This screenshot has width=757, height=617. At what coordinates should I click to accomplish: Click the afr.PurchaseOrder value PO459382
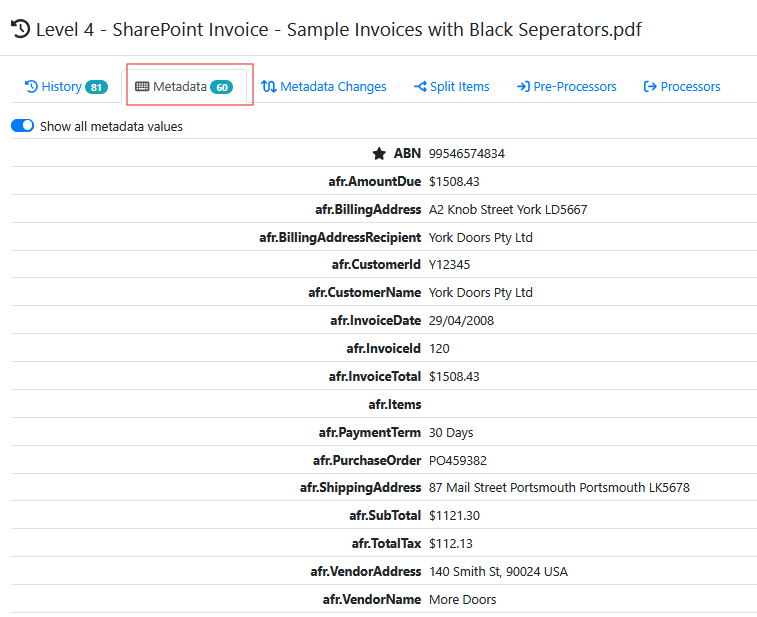coord(458,460)
